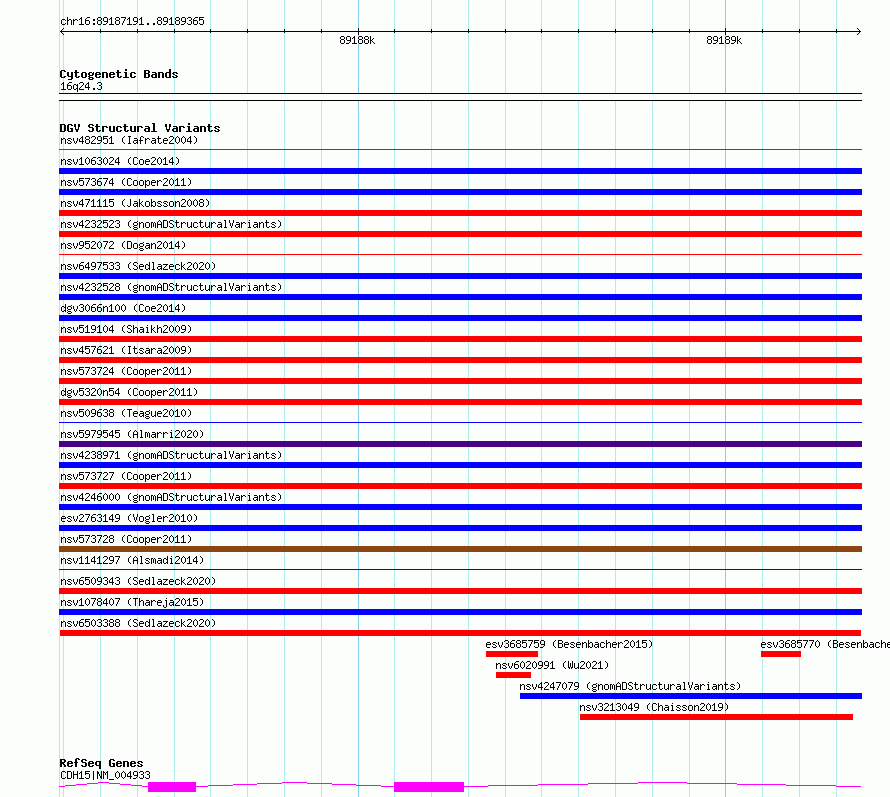The image size is (890, 797).
Task: Click the thin red line for nsv482951
Action: (460, 150)
